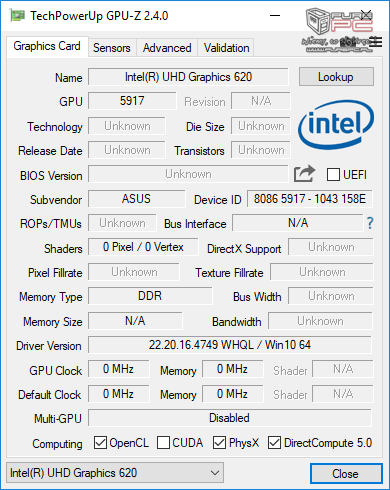Click the Subvendor field showing ASUS

(x=136, y=199)
